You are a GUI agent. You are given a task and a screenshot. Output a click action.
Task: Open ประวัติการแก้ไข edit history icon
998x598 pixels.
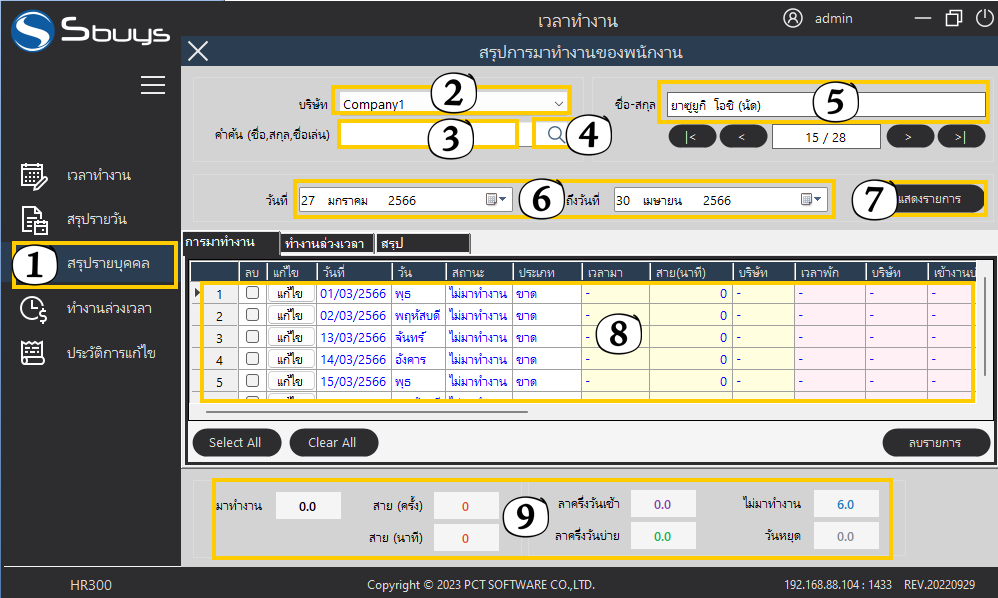pyautogui.click(x=35, y=353)
